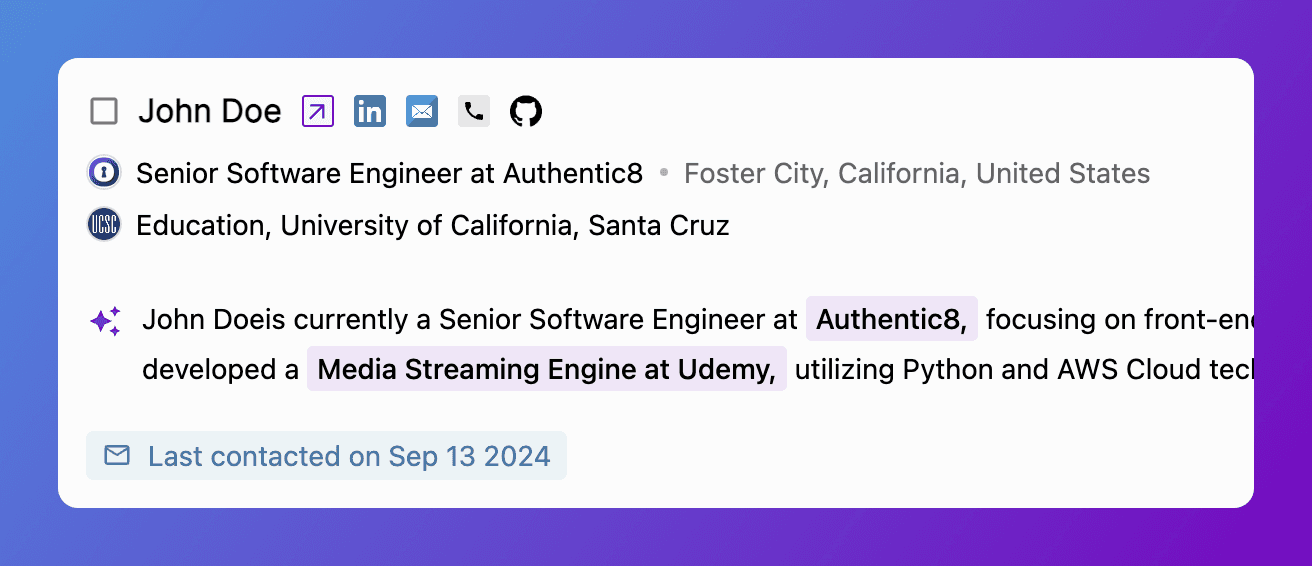
Task: Click the UC Santa Cruz logo
Action: pos(104,225)
